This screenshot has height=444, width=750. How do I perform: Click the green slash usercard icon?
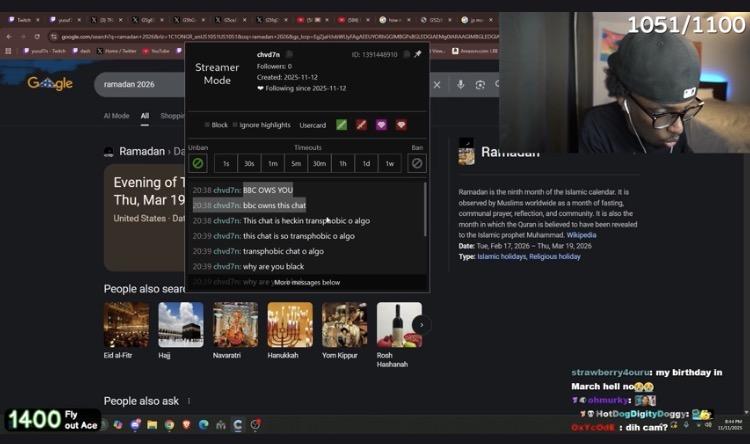coord(341,125)
